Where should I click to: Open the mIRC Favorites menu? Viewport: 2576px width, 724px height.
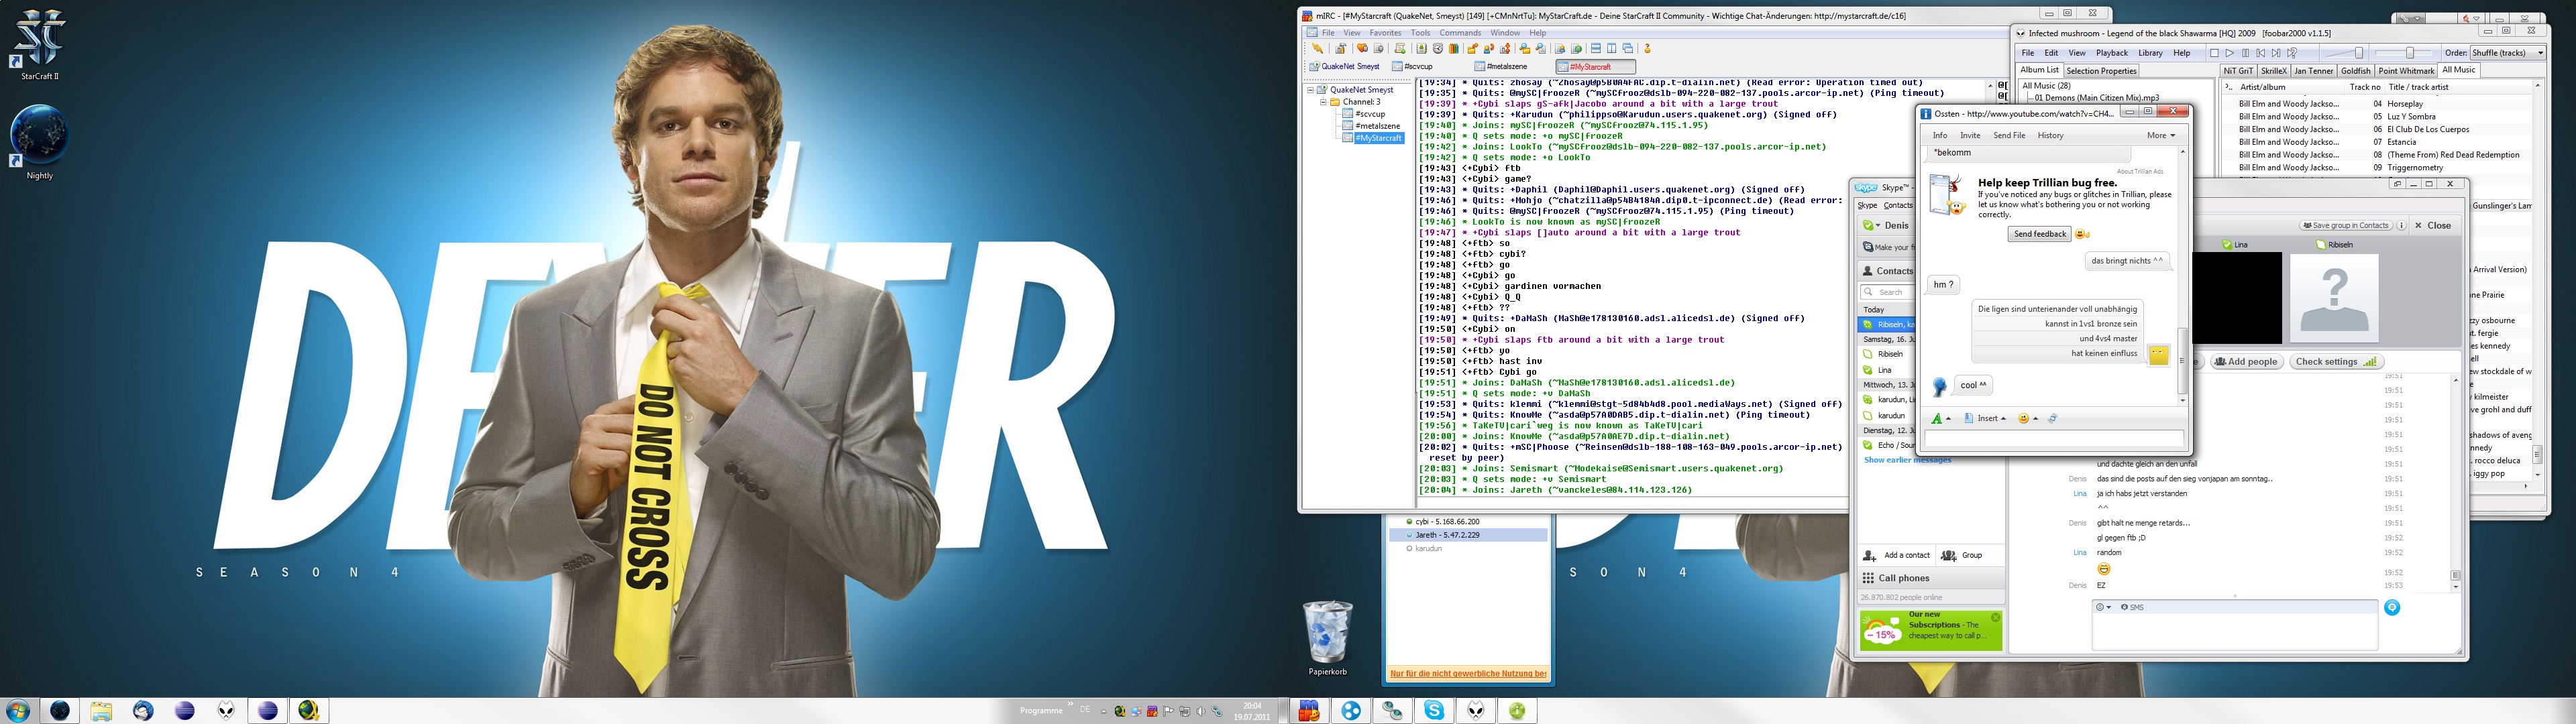point(1385,33)
